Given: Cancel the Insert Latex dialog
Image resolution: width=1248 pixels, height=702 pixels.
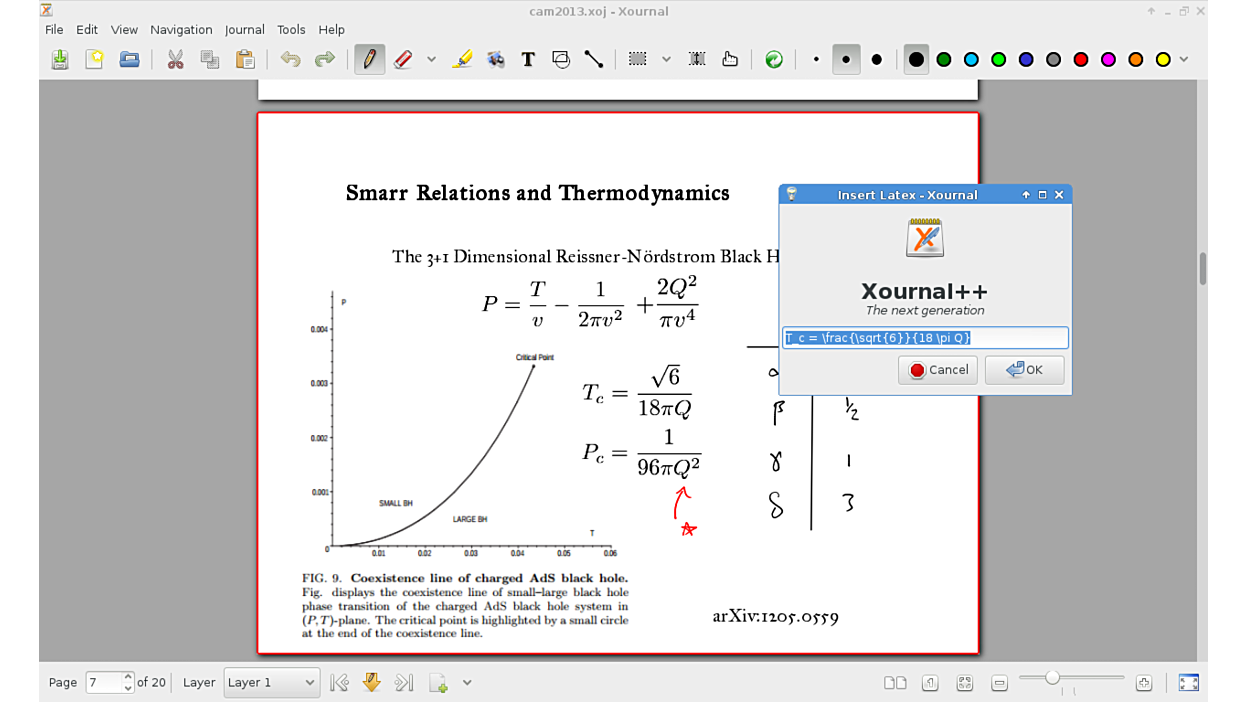Looking at the screenshot, I should pyautogui.click(x=938, y=370).
